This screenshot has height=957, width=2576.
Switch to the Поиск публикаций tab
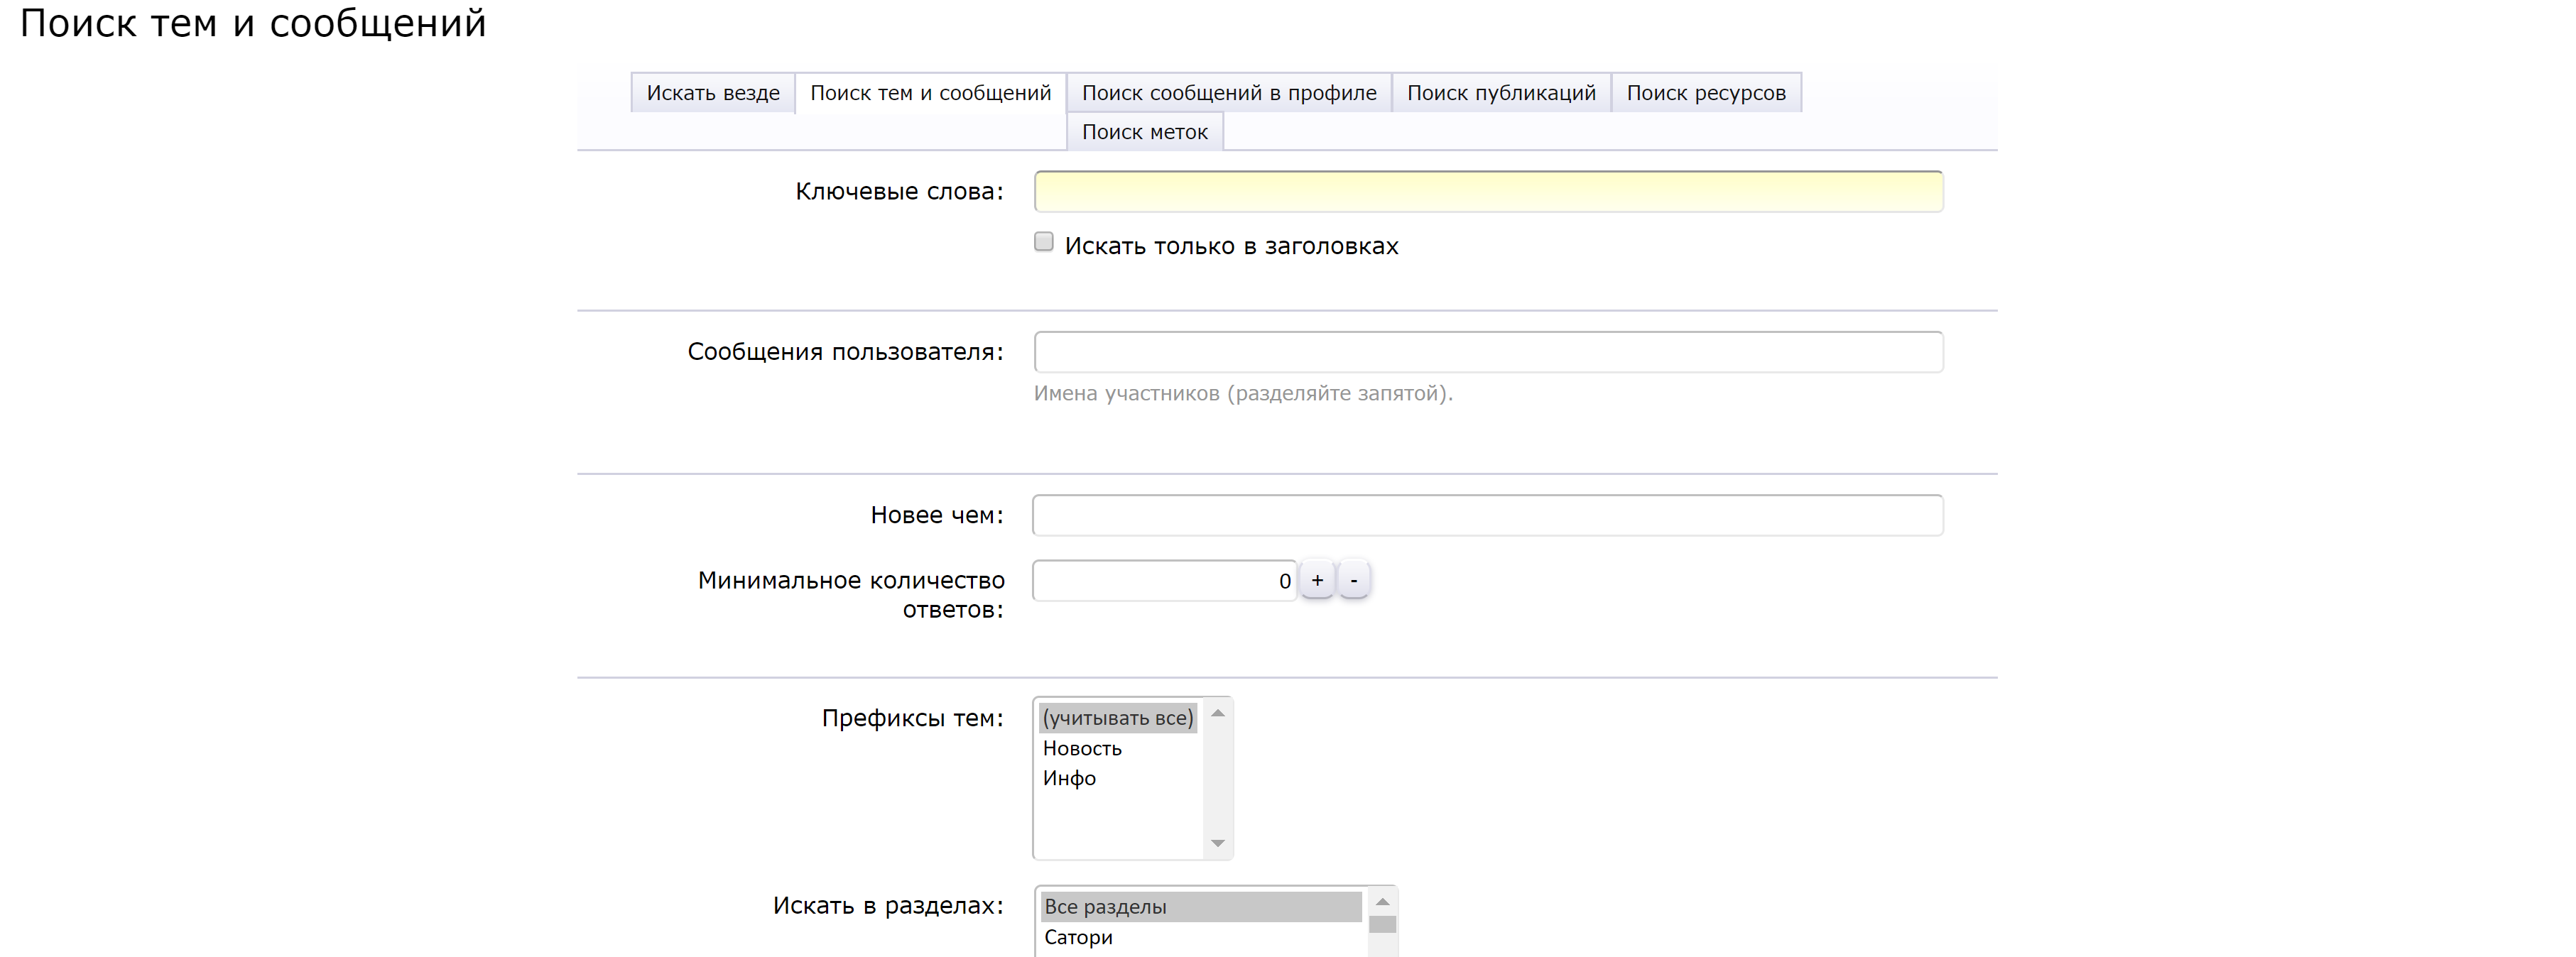pyautogui.click(x=1500, y=92)
